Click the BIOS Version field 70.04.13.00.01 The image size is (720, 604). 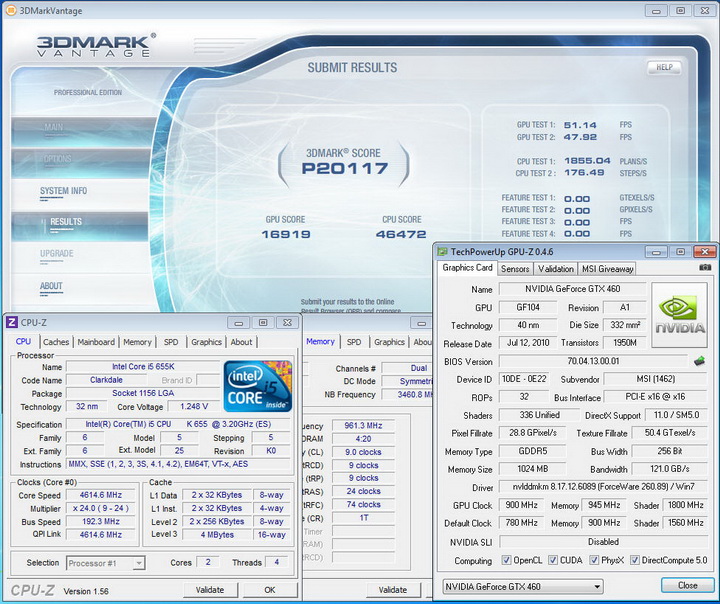(x=593, y=361)
